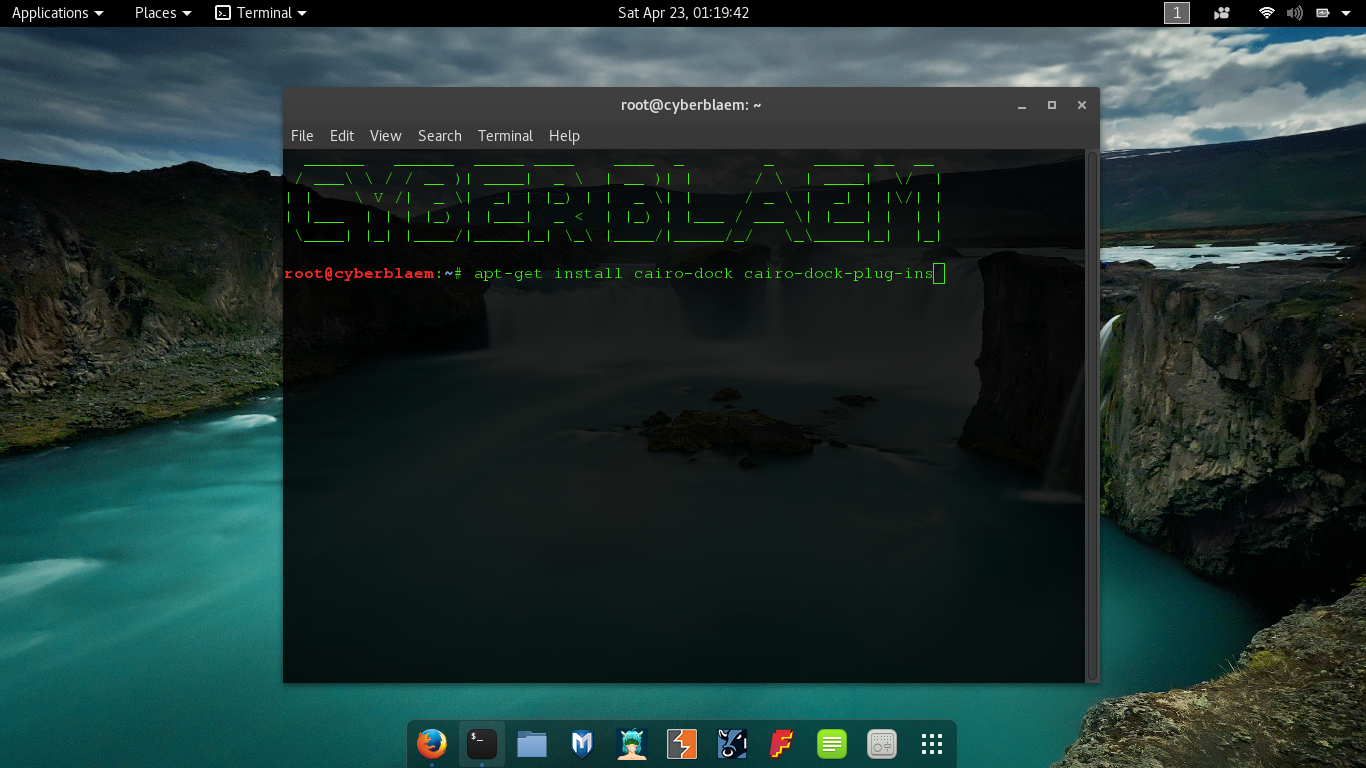Screen dimensions: 1366x768
Task: Launch Faraday from the dock
Action: (x=781, y=744)
